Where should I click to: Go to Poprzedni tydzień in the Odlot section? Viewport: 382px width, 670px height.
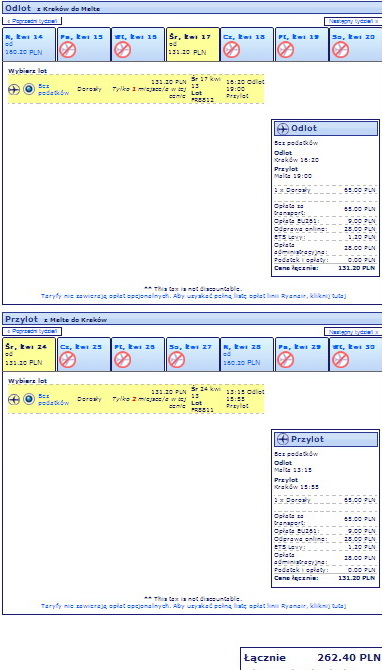pos(32,21)
